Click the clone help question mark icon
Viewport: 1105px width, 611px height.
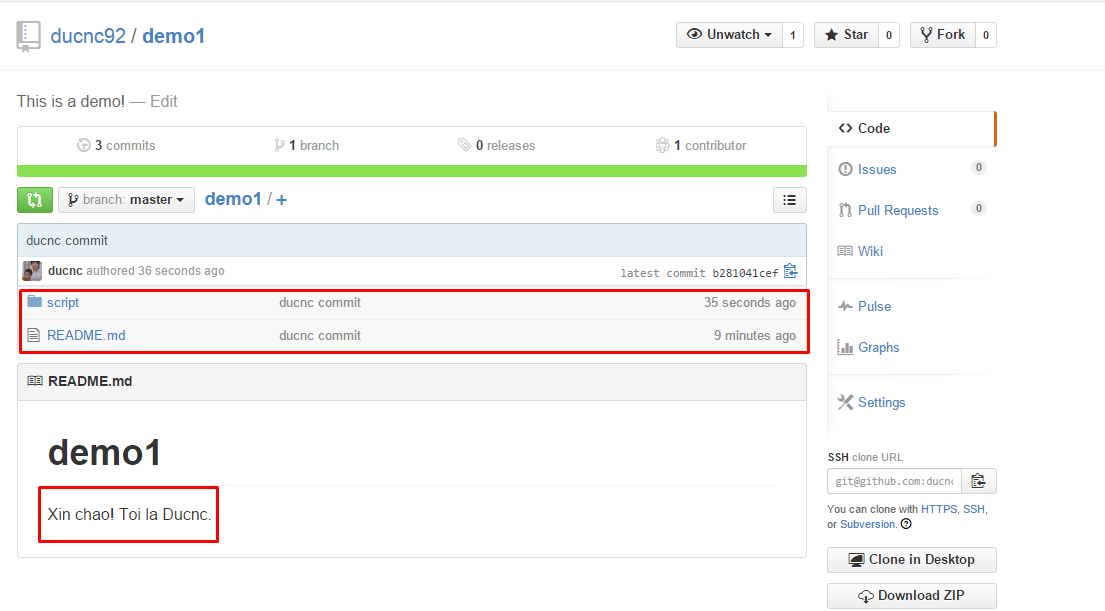tap(906, 524)
